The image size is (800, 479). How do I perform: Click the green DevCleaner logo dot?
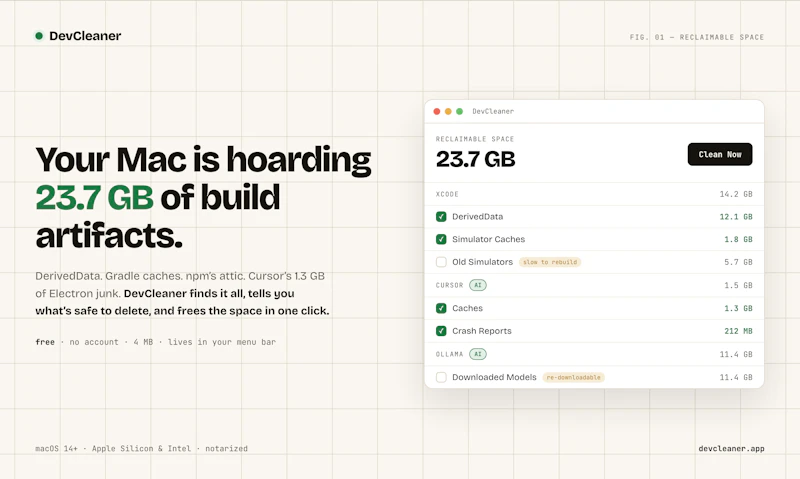click(x=39, y=36)
